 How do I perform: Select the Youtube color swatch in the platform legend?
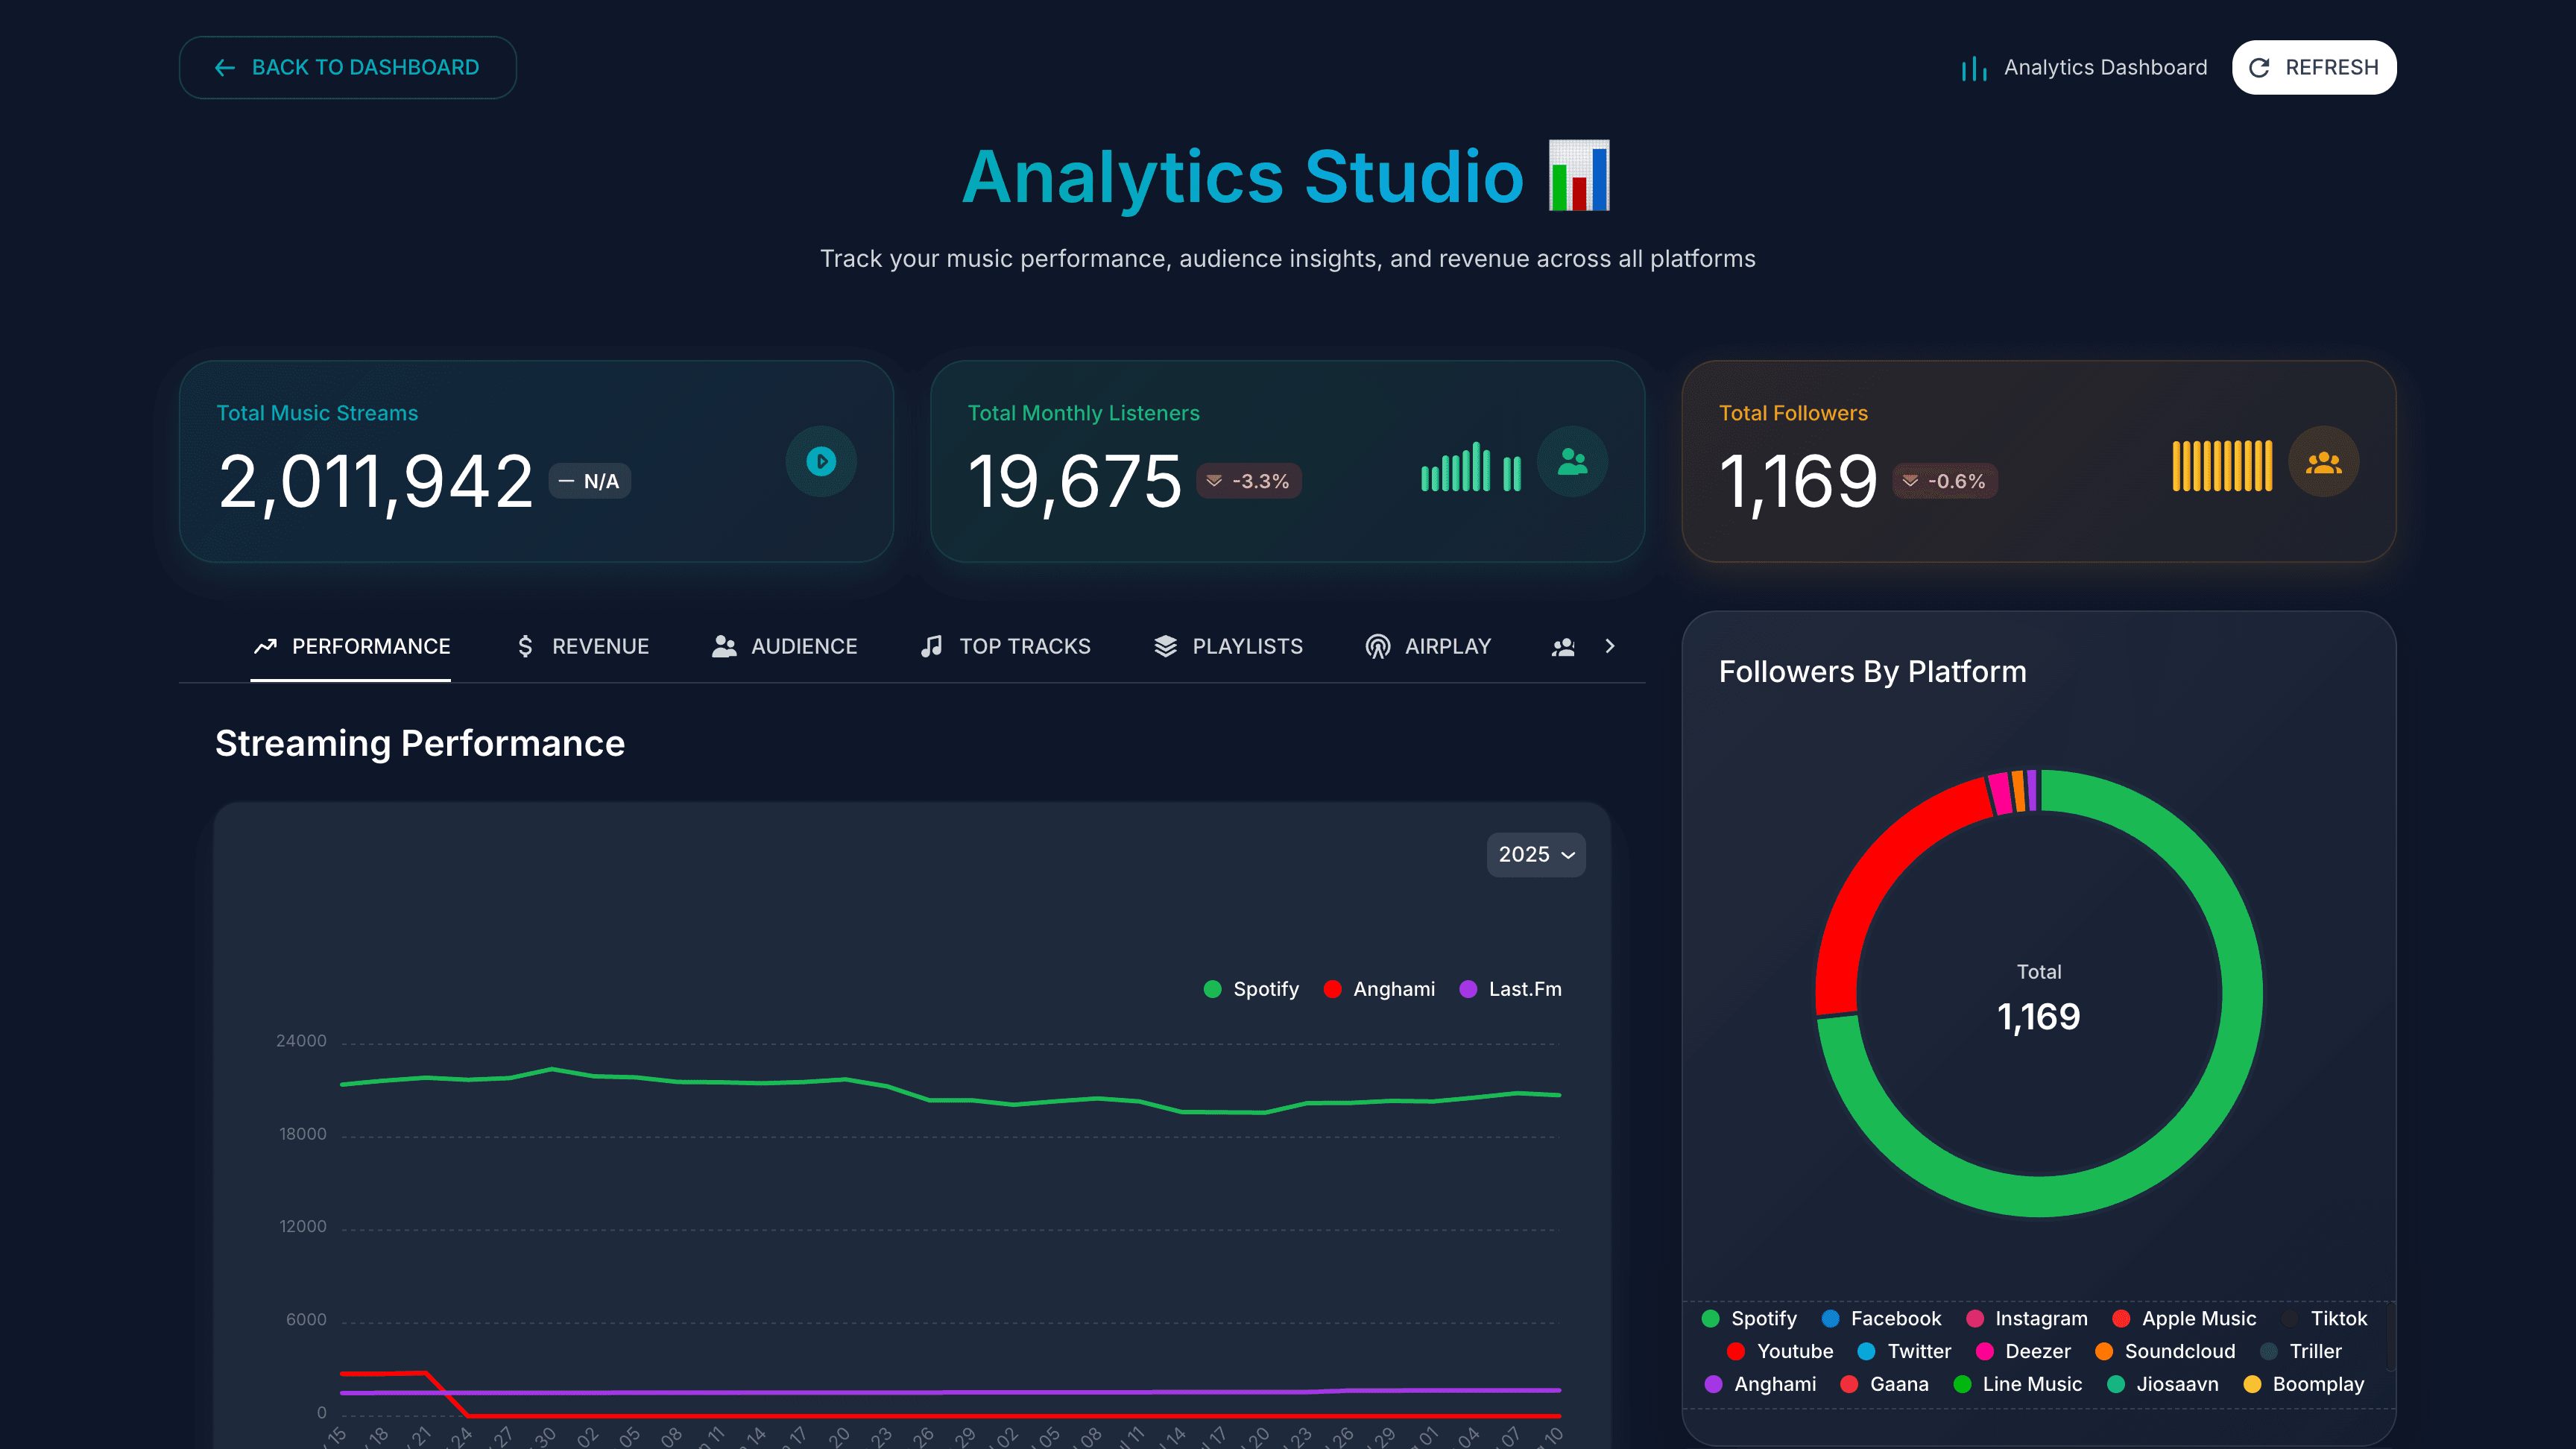pyautogui.click(x=1735, y=1351)
